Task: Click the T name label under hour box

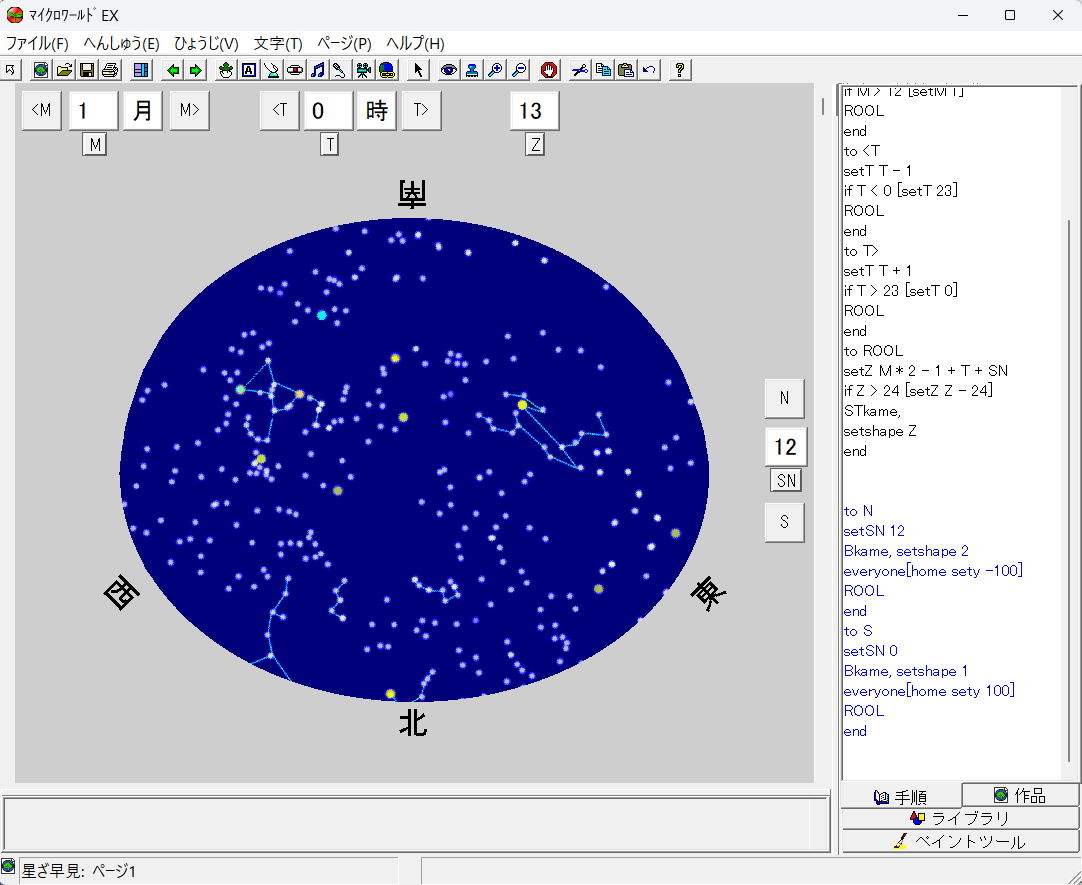Action: pos(330,145)
